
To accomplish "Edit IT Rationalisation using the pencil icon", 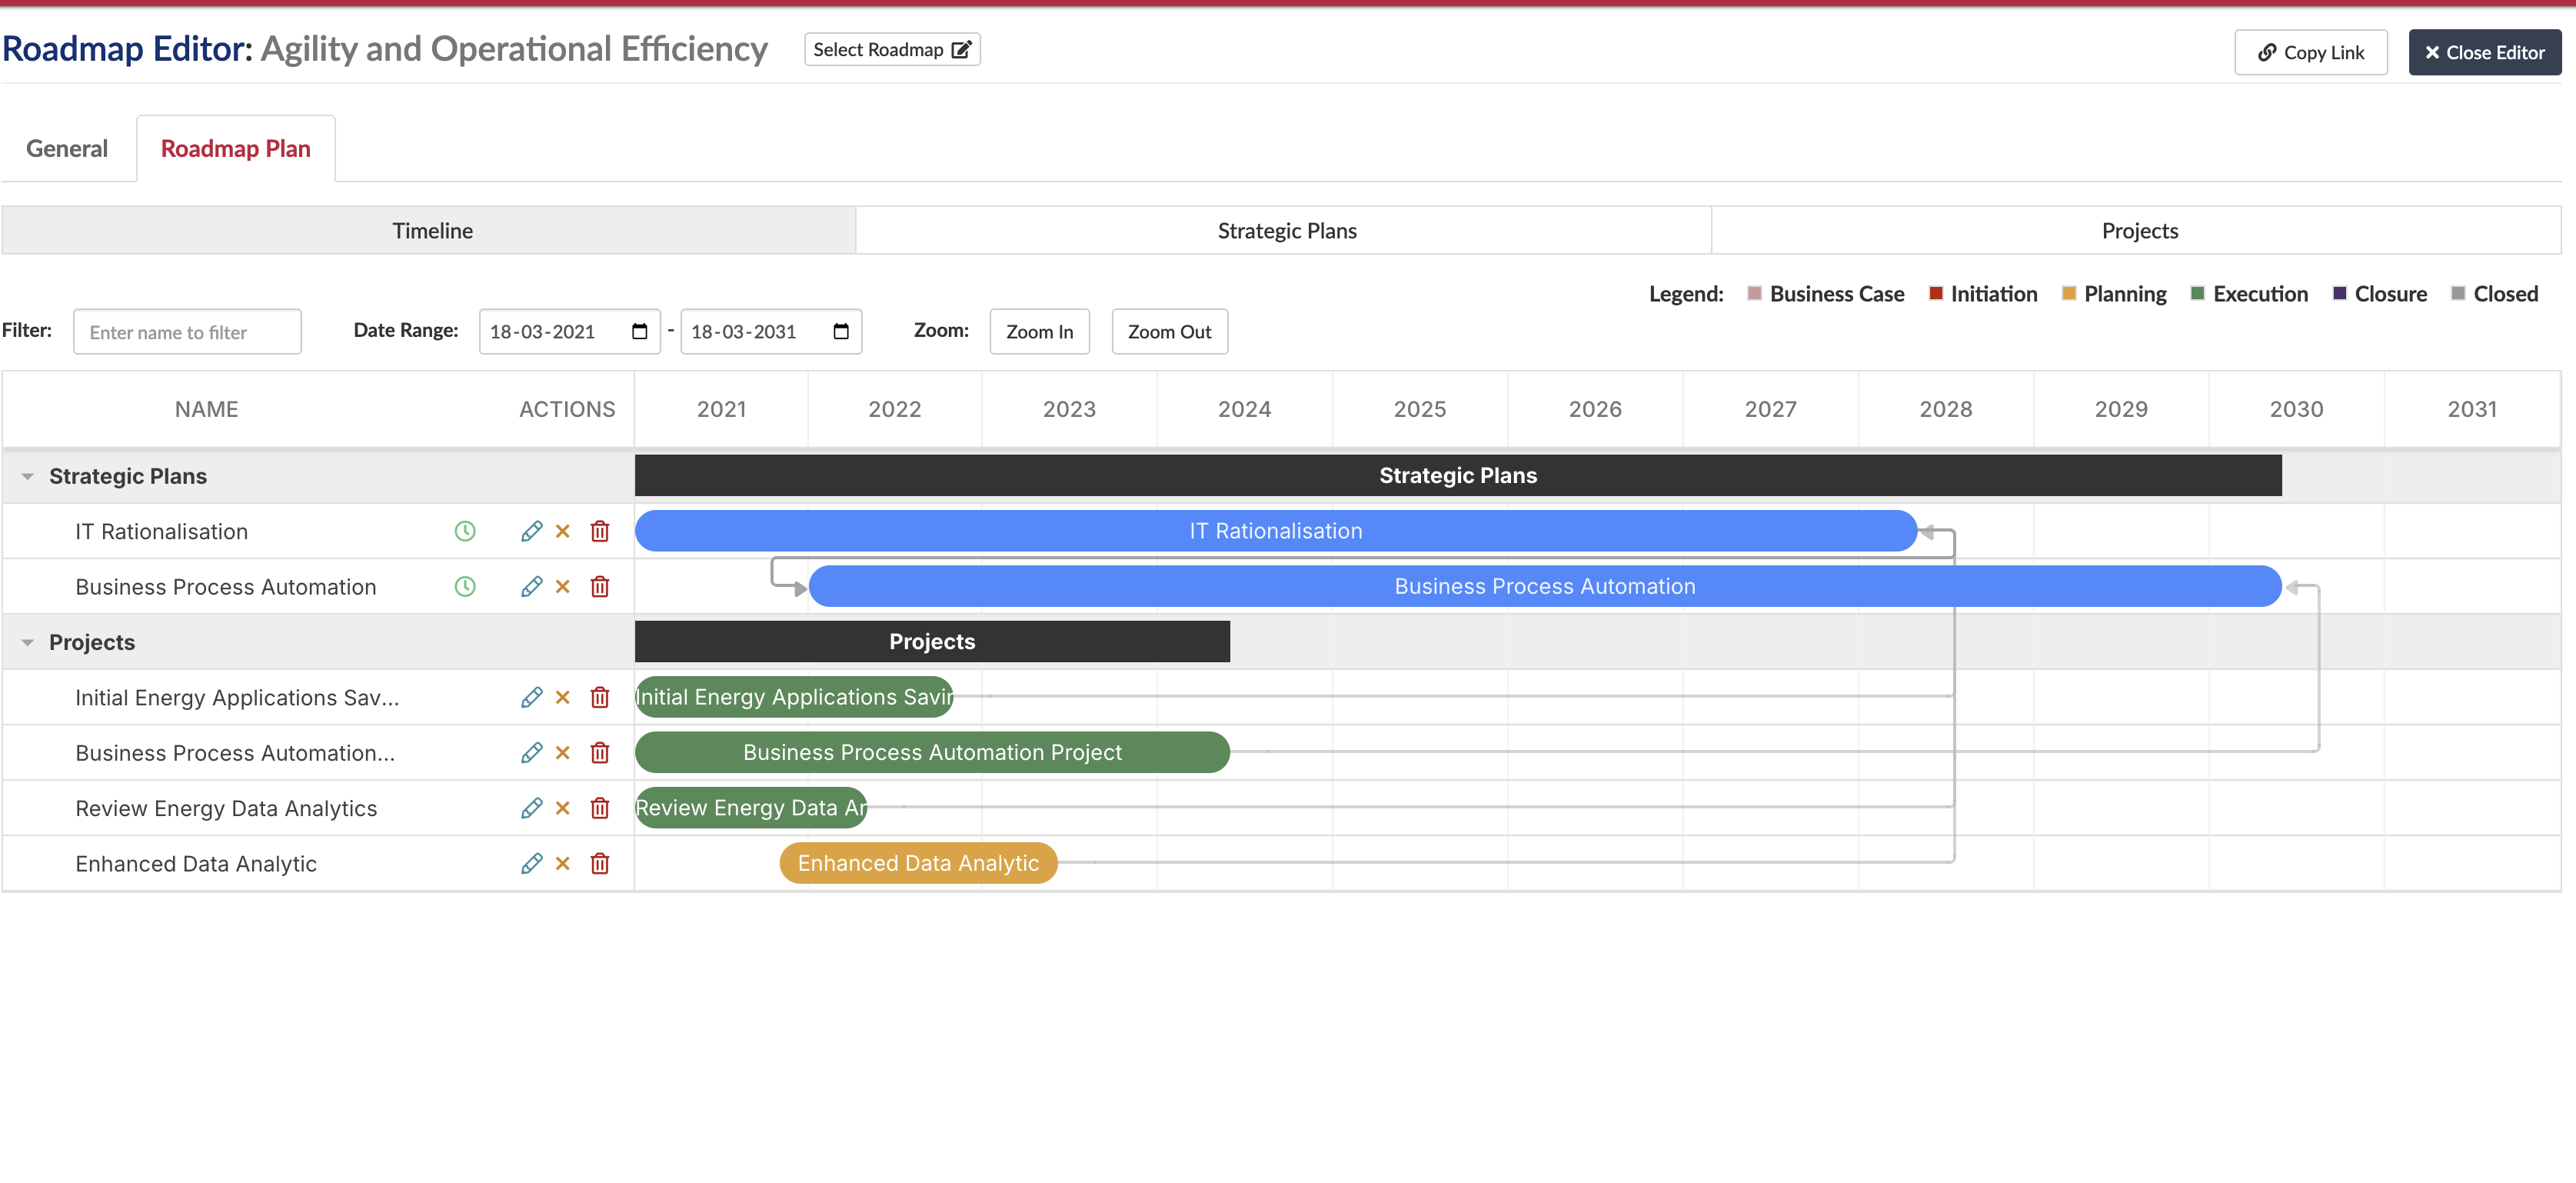I will (x=531, y=531).
